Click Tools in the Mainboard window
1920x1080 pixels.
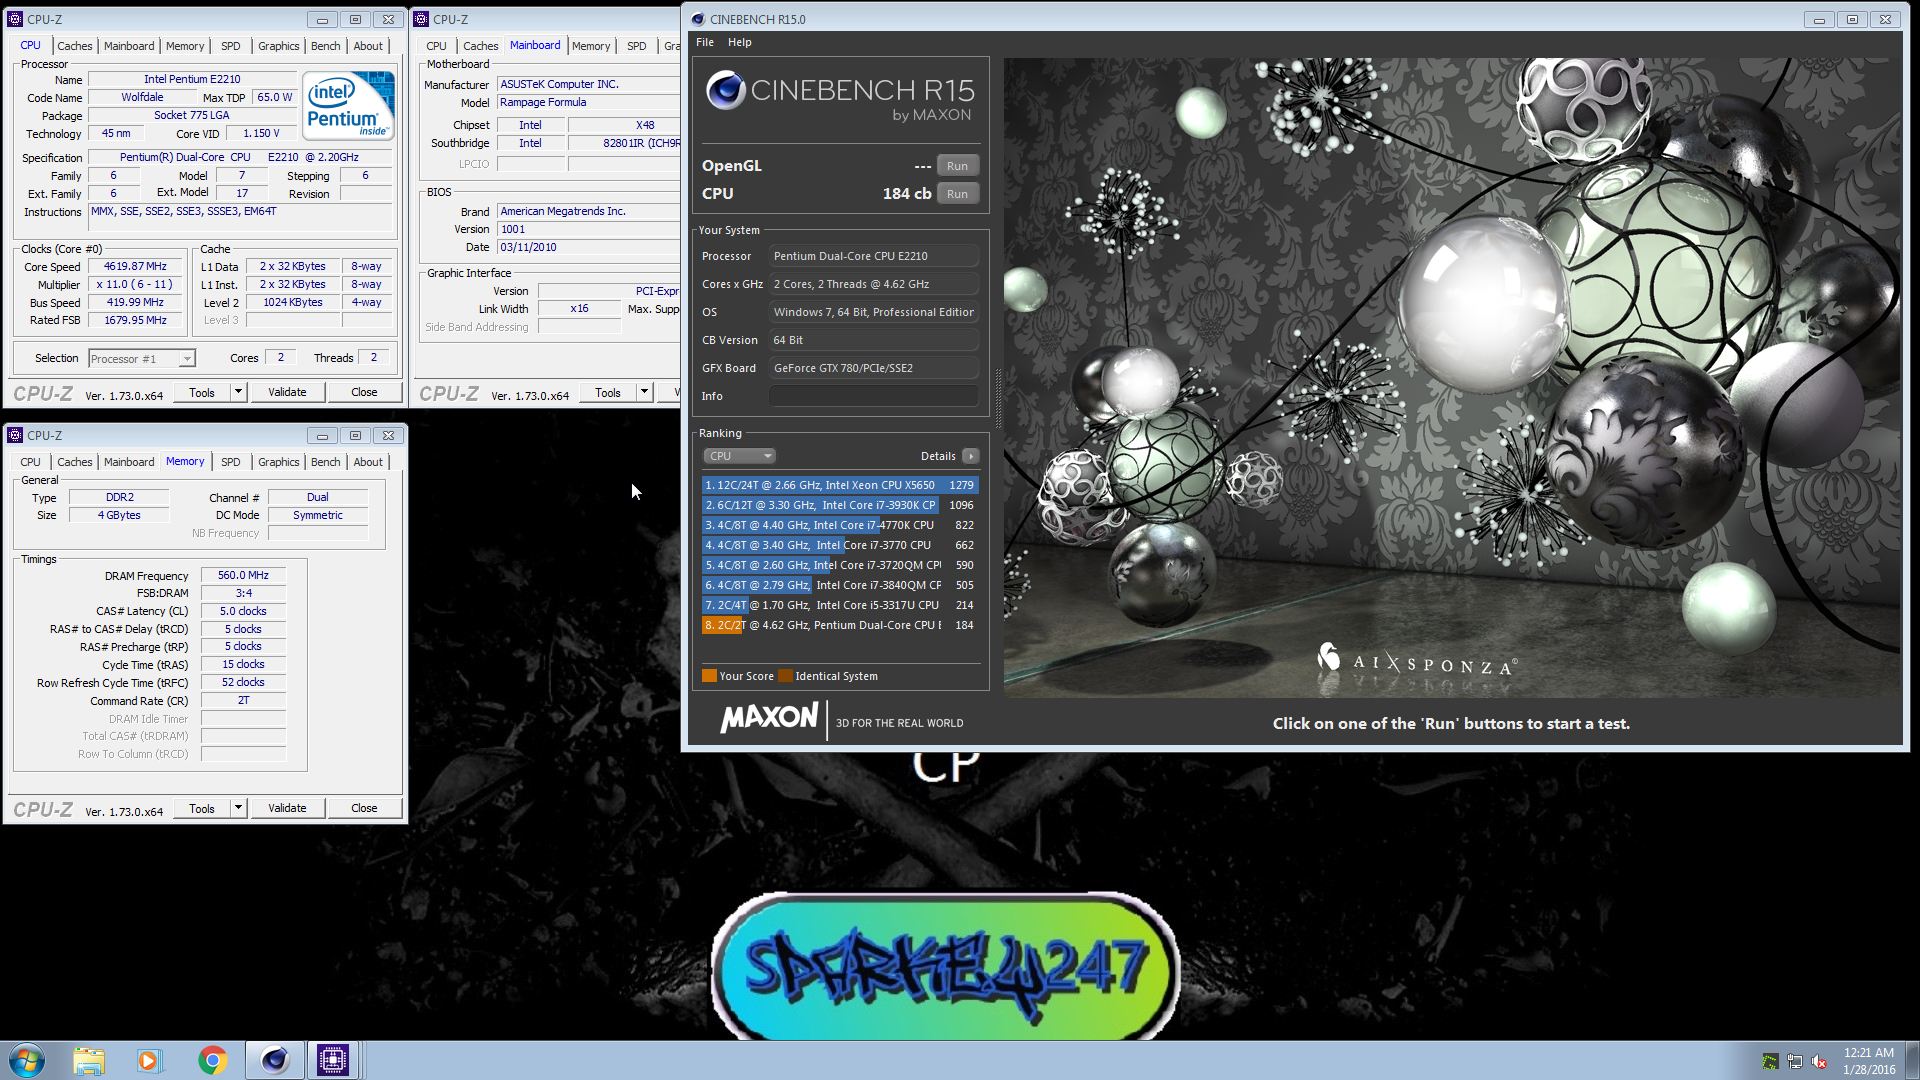coord(608,392)
